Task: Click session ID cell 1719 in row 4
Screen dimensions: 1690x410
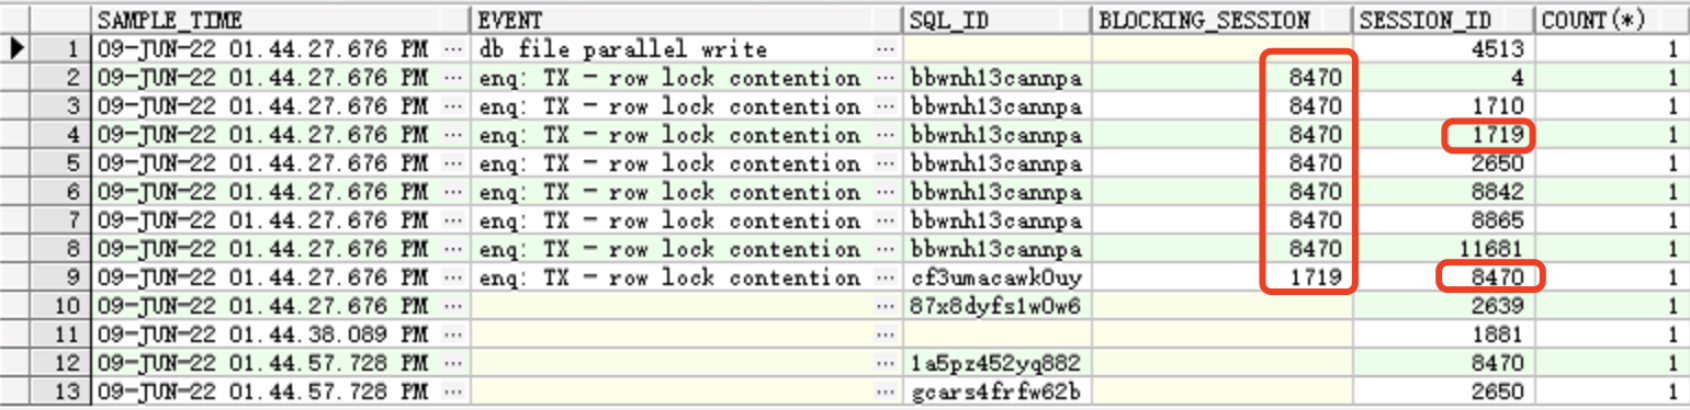Action: click(1443, 134)
